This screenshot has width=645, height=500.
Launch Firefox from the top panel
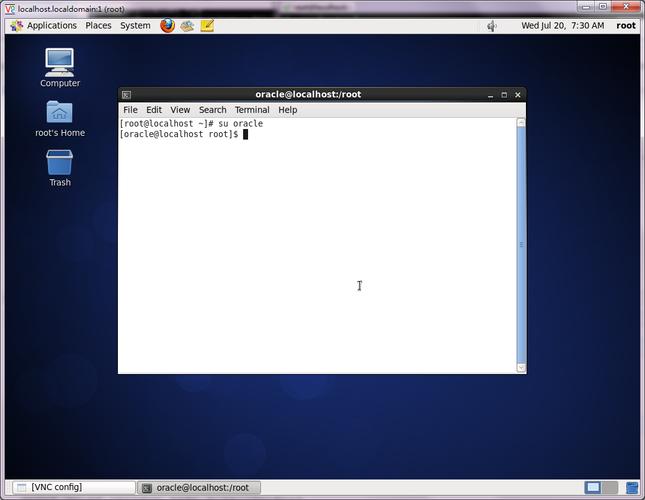[x=167, y=25]
